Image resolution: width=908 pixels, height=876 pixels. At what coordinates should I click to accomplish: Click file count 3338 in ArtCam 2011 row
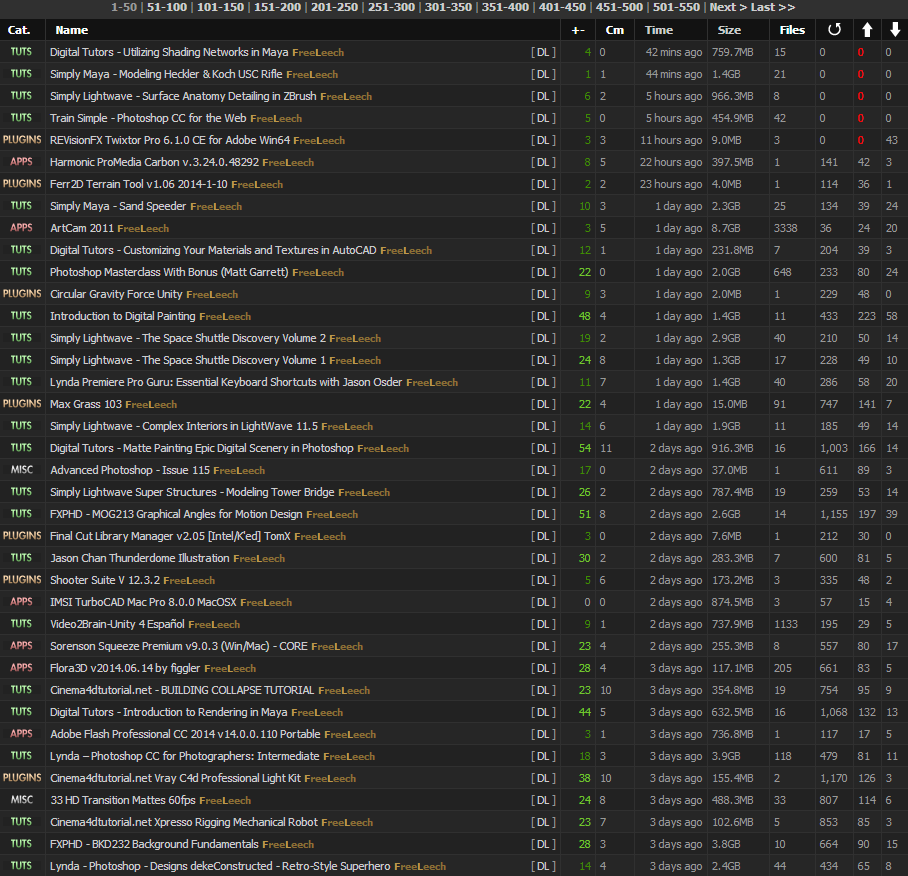[x=786, y=228]
